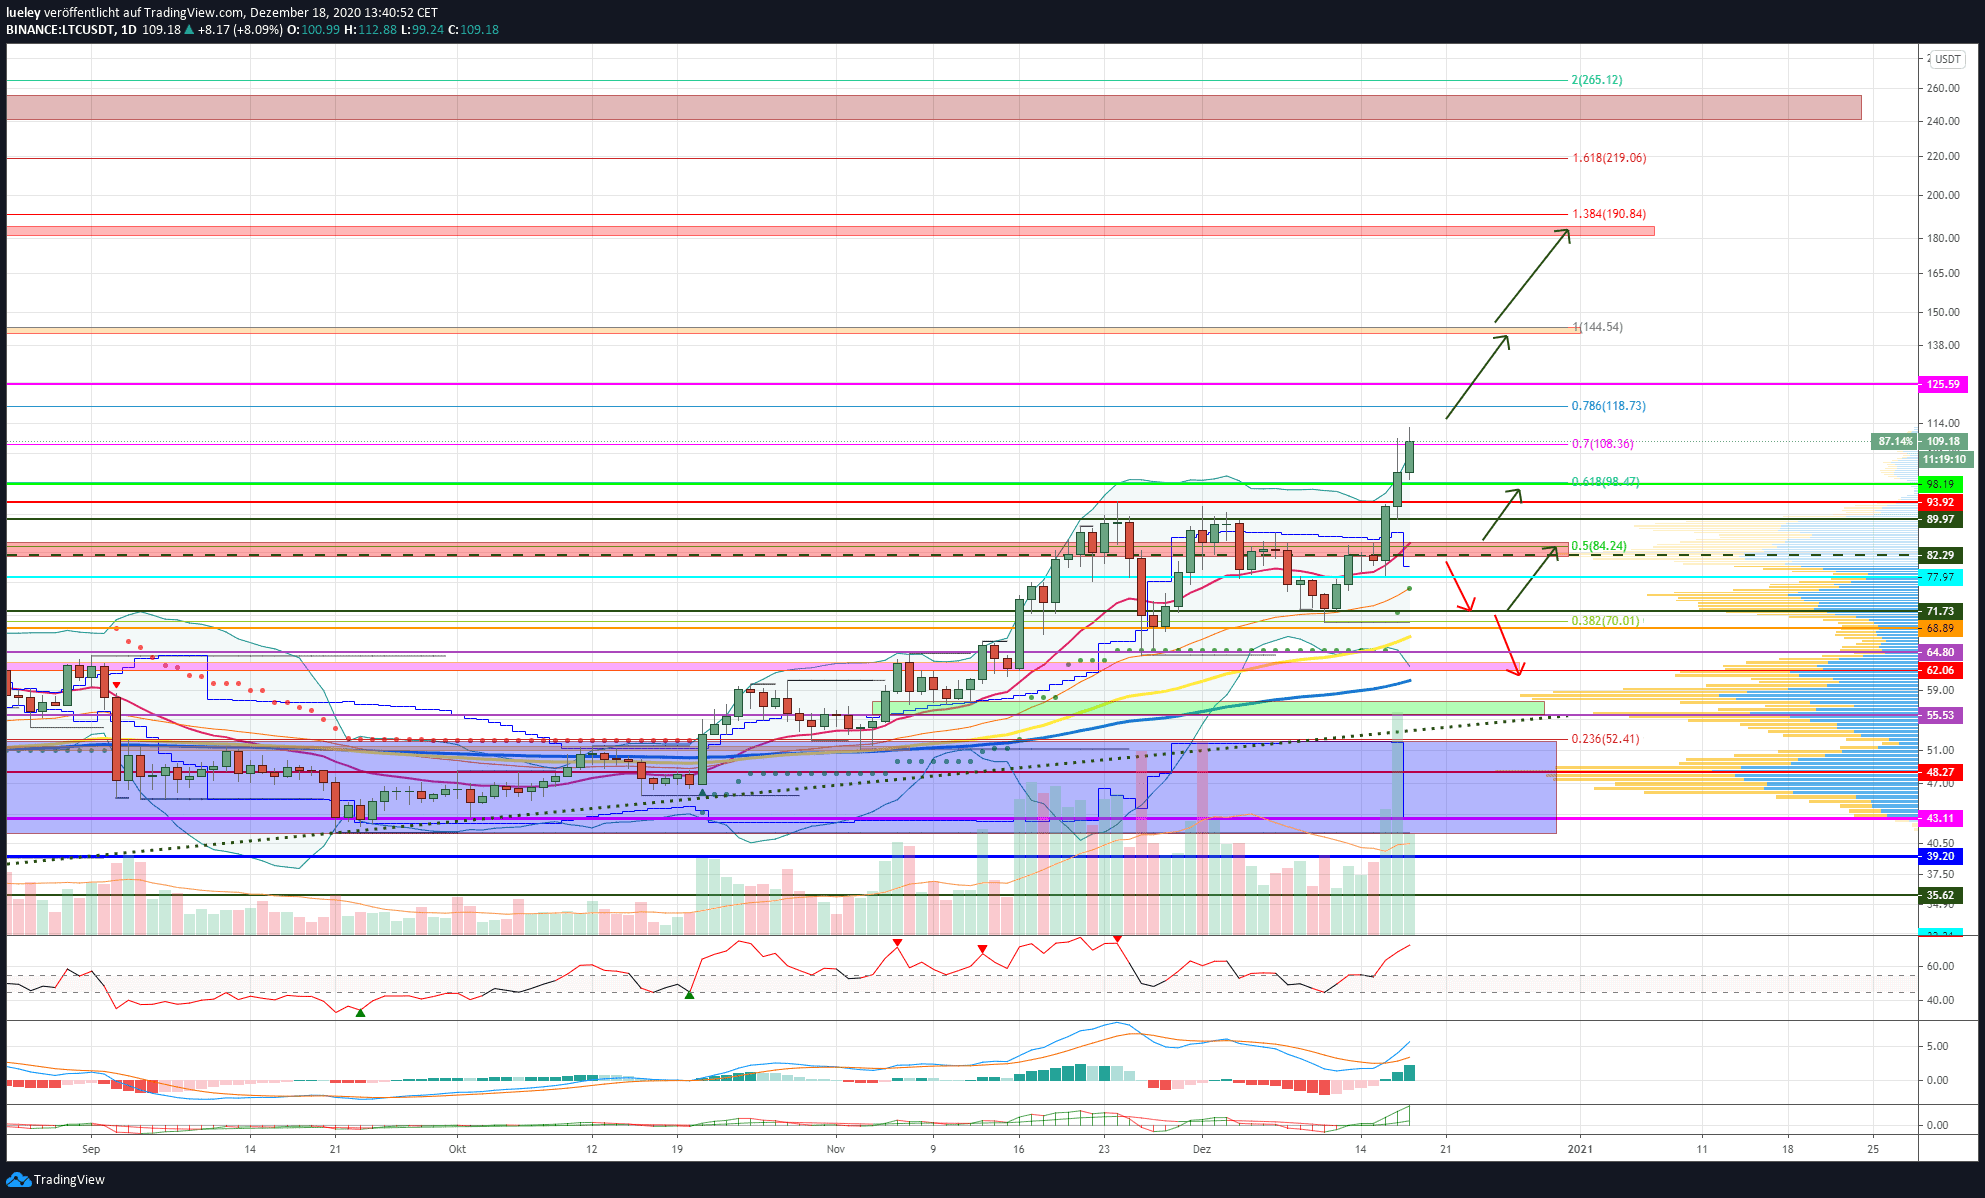Select the magenta 43.11 price label

click(x=1940, y=818)
